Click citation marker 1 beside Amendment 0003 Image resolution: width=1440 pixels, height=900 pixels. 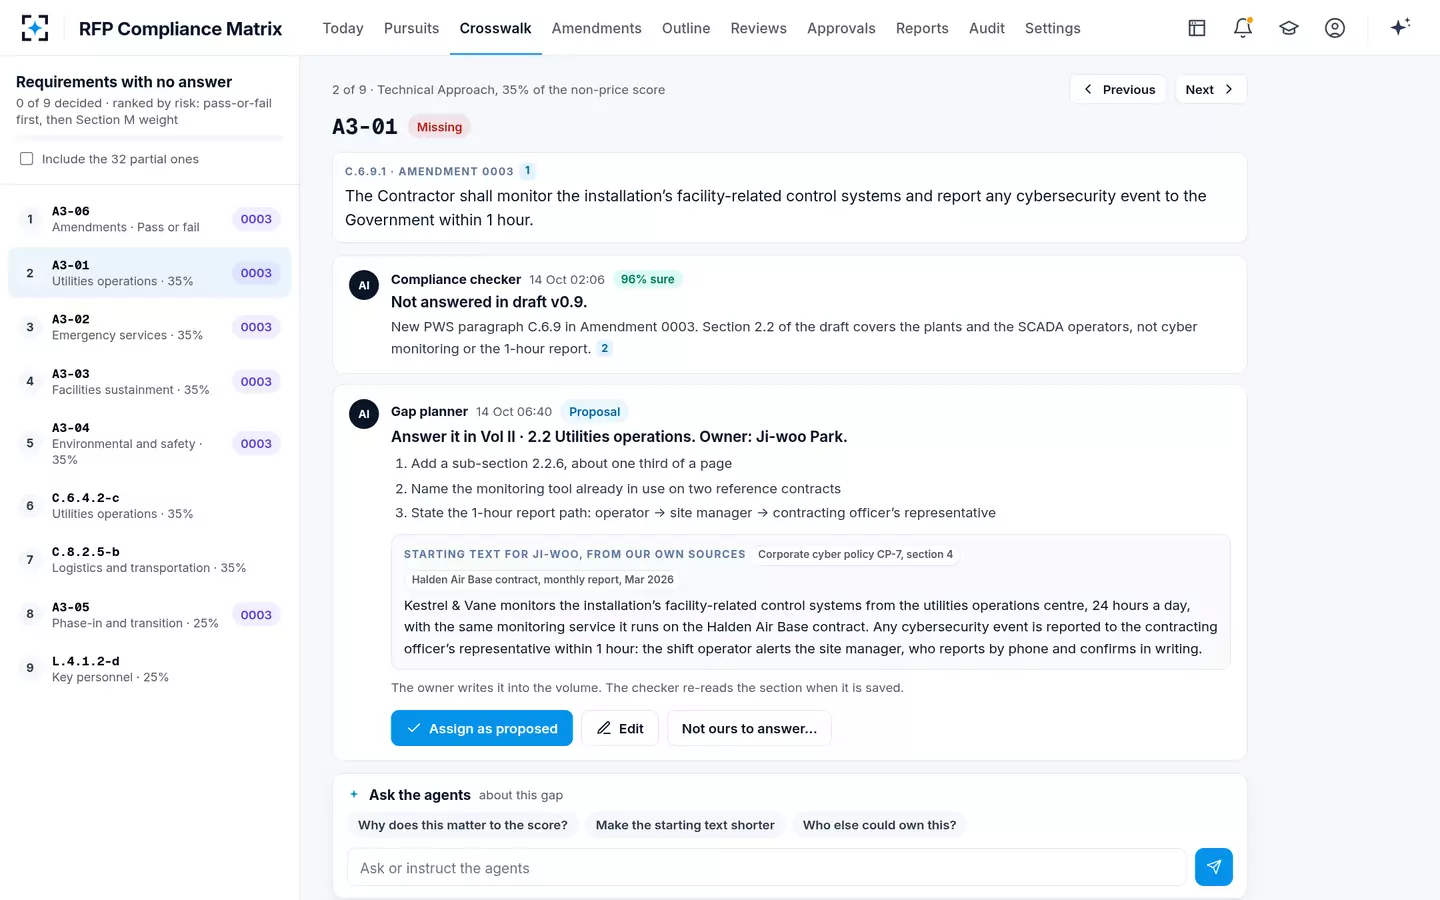click(x=528, y=171)
